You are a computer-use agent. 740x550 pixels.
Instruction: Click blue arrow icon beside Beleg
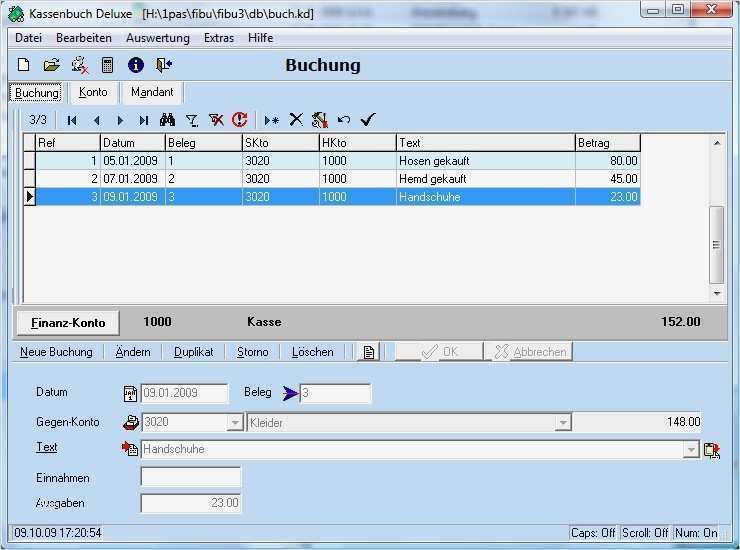(x=290, y=393)
